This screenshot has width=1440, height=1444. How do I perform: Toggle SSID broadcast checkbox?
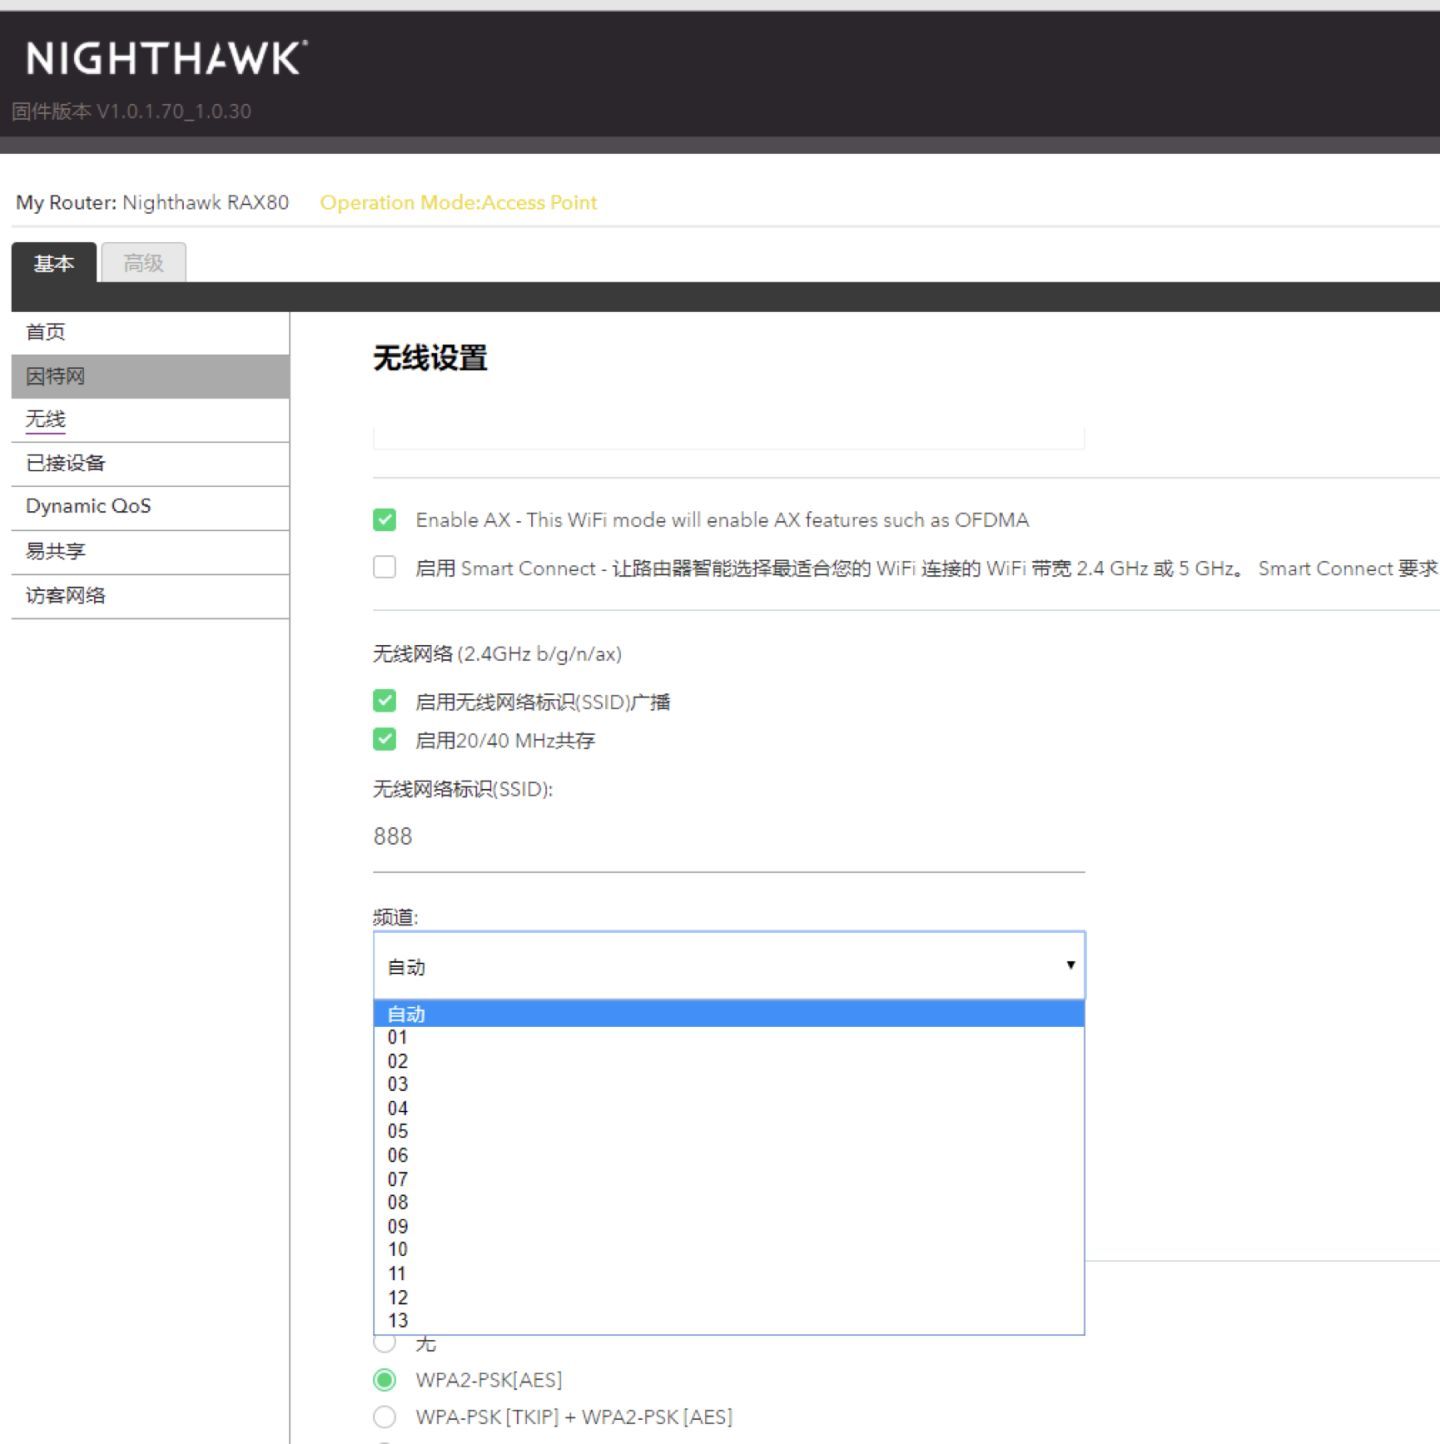coord(385,701)
